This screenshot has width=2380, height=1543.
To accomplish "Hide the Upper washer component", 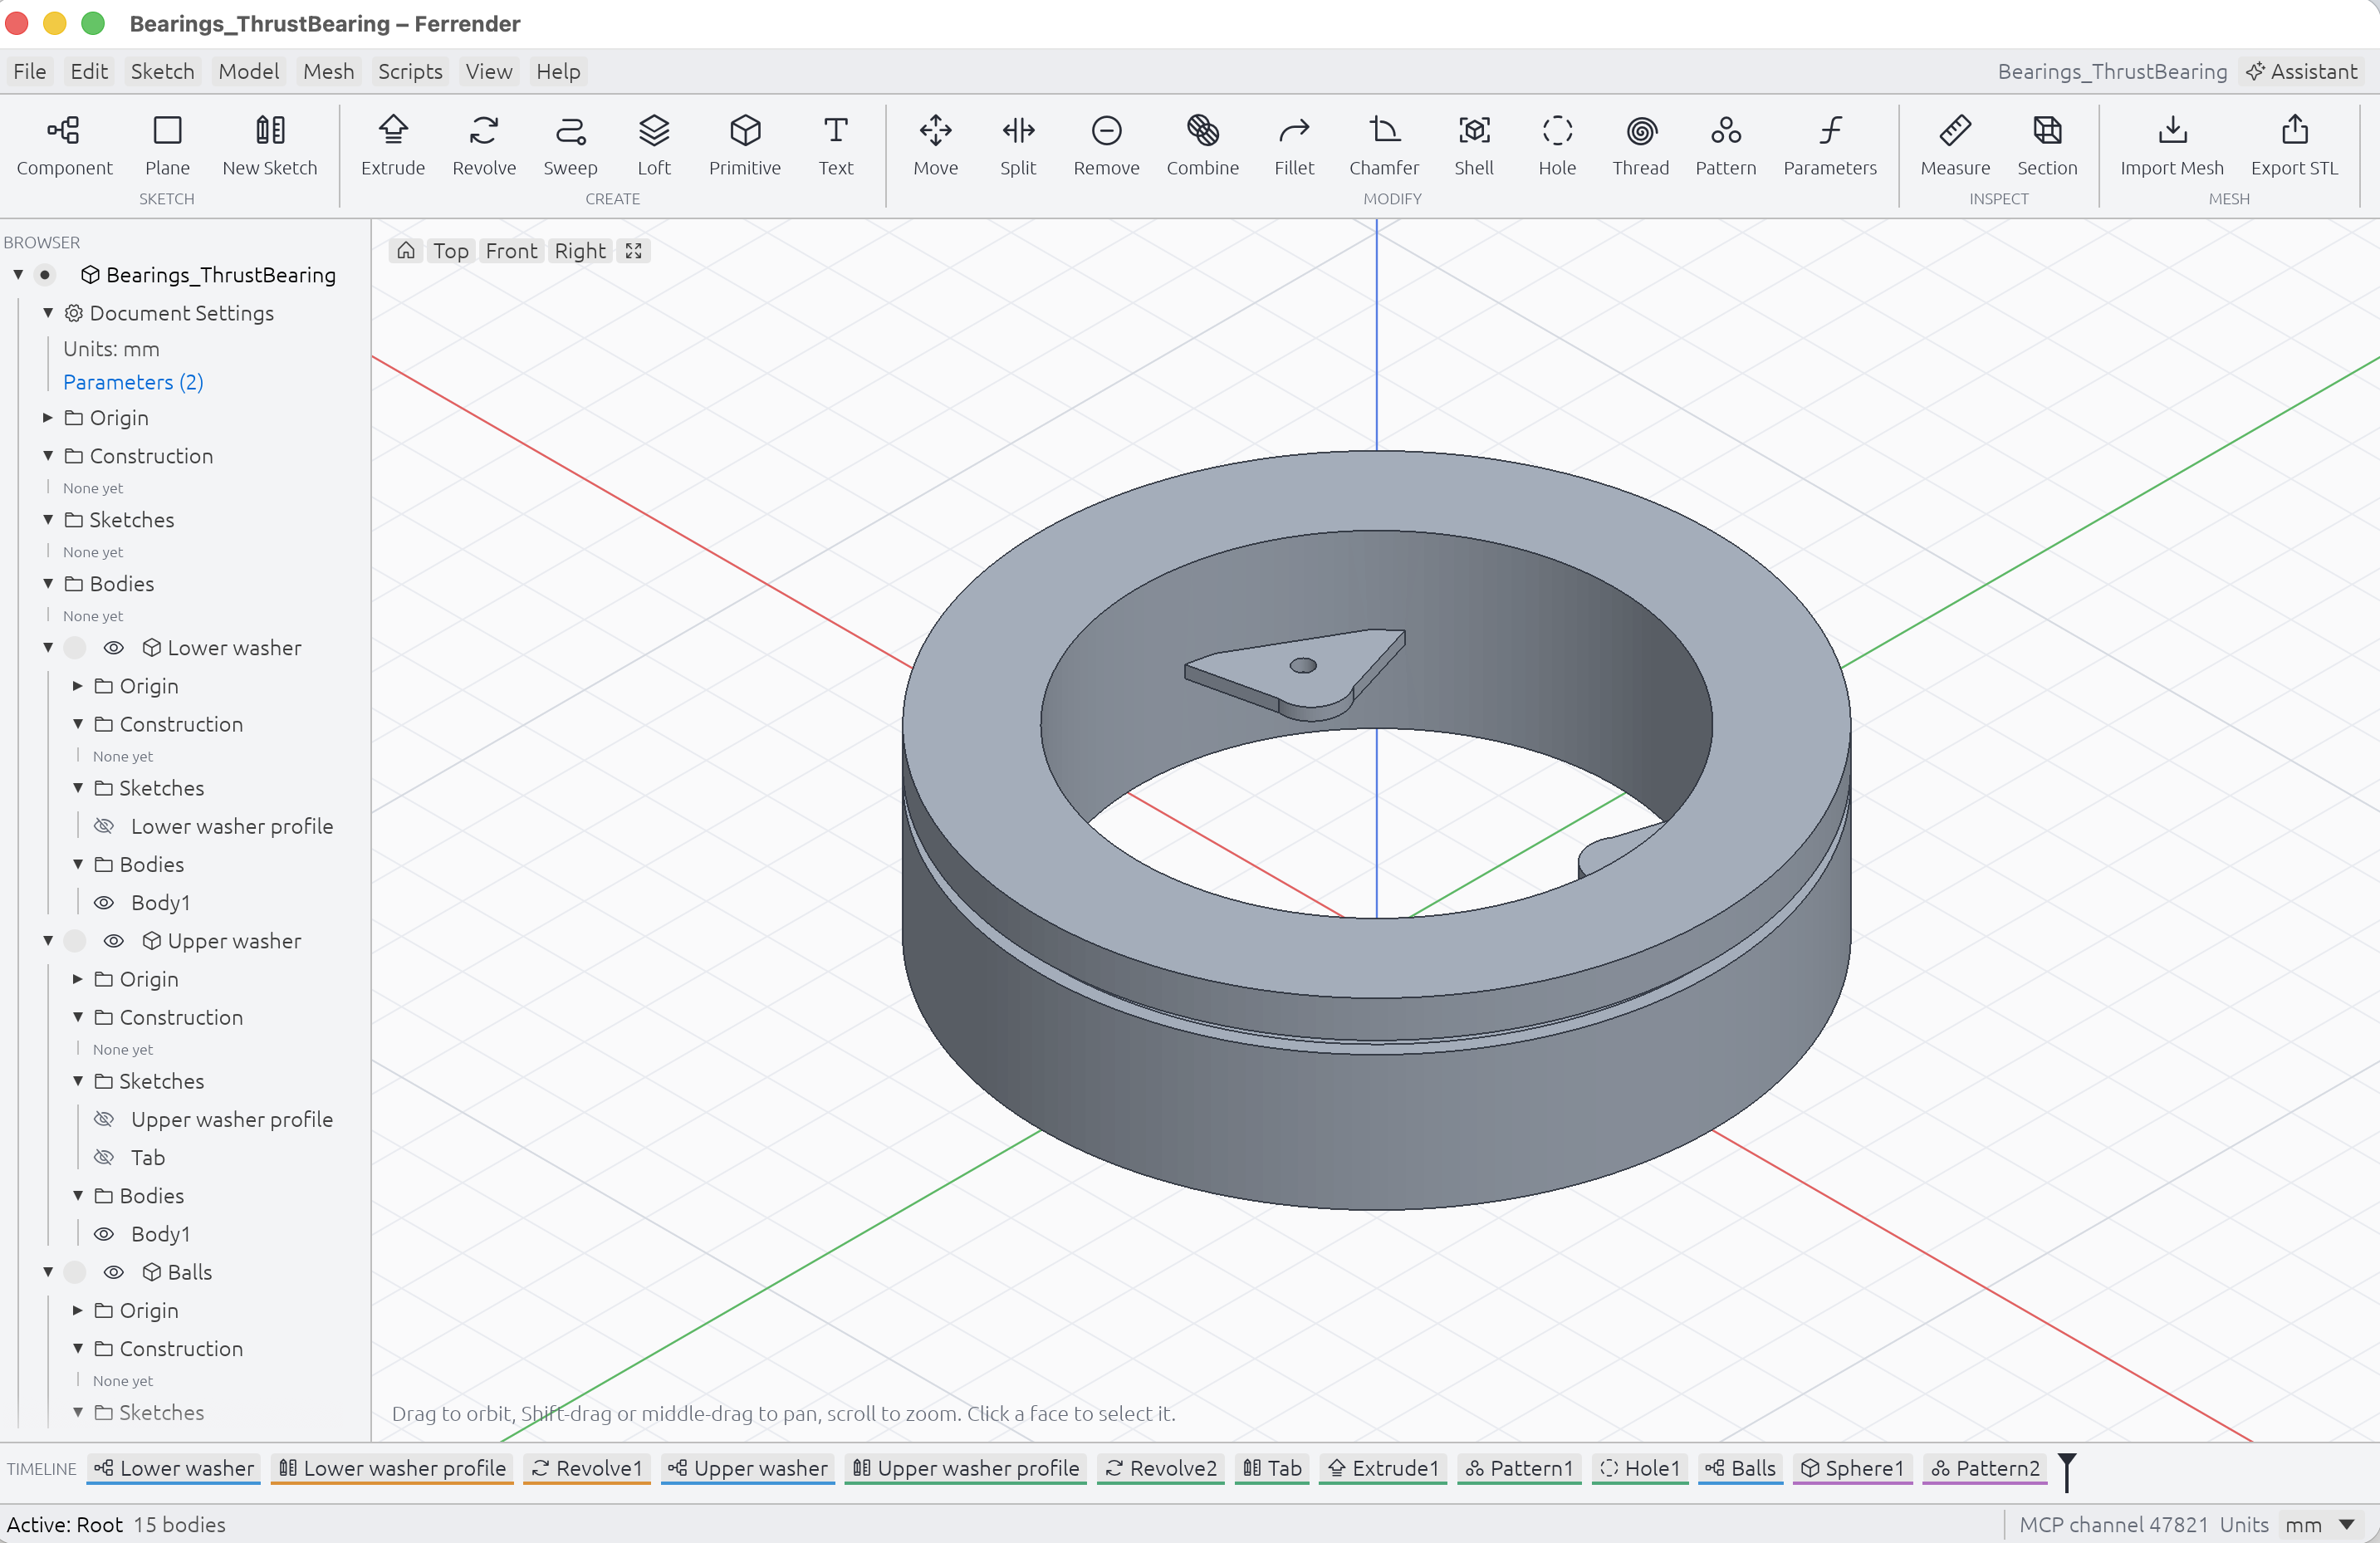I will click(114, 941).
